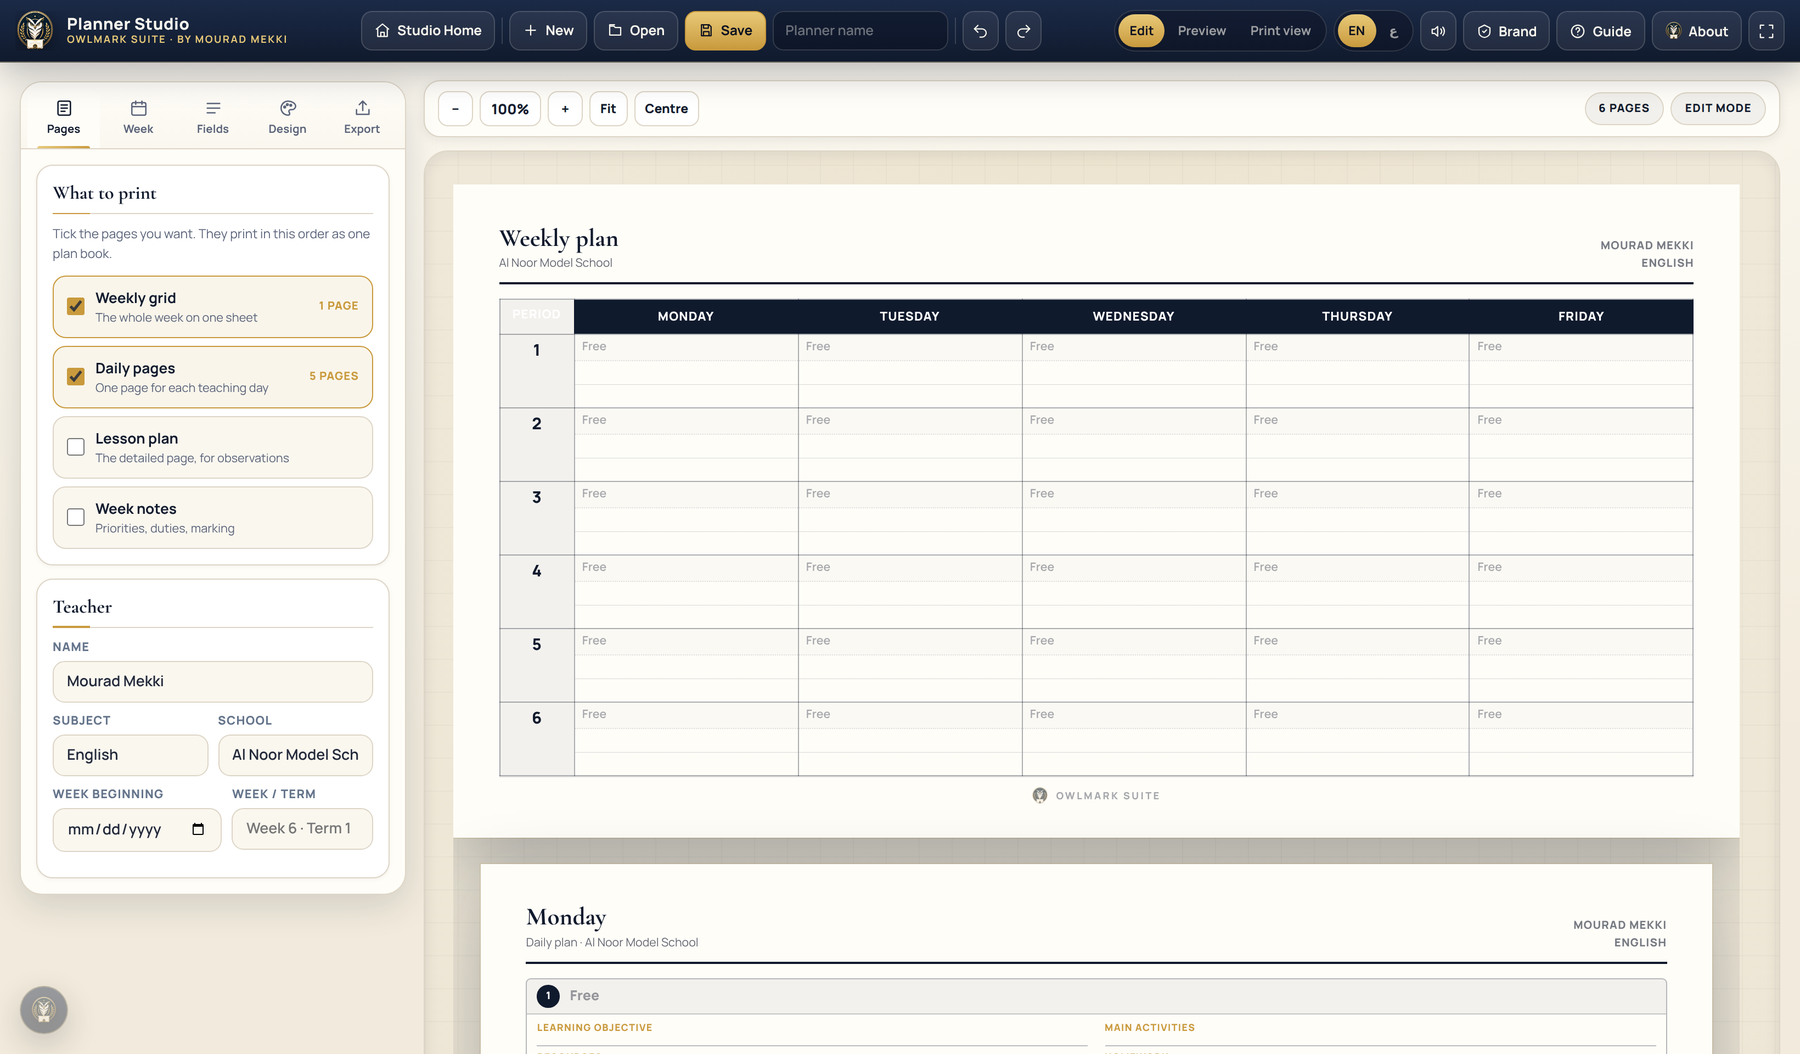The height and width of the screenshot is (1054, 1800).
Task: Tick the Week notes checkbox
Action: 76,517
